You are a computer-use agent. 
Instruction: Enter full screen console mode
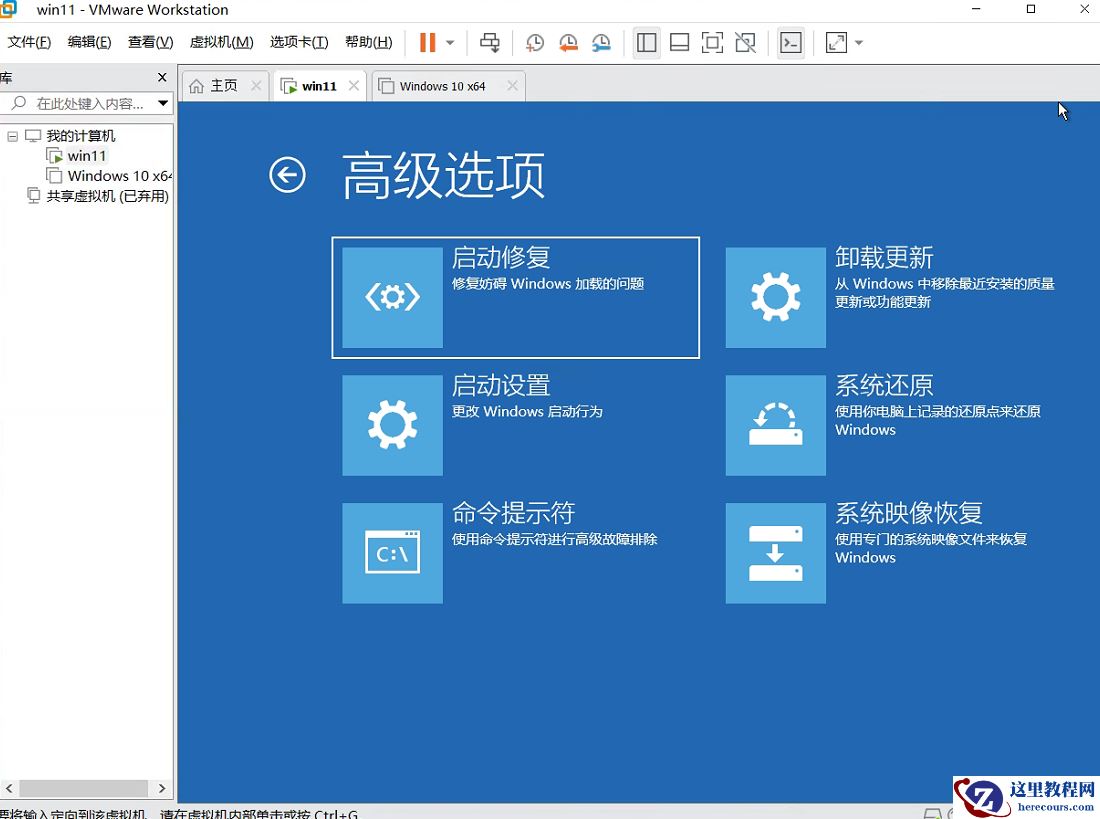click(710, 42)
